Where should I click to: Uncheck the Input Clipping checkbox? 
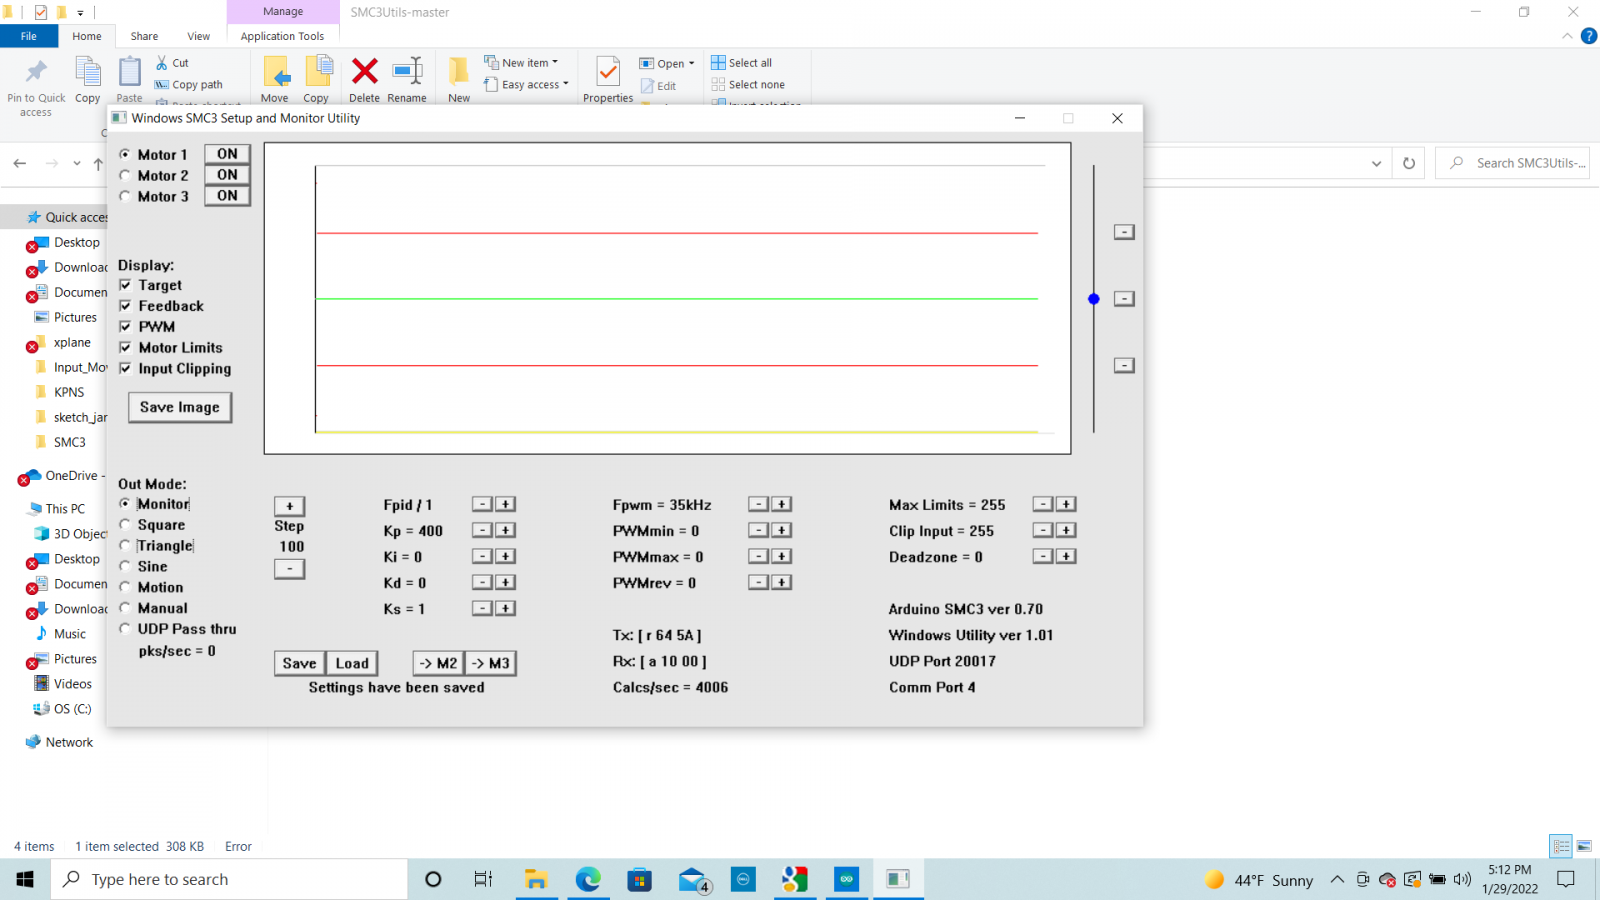125,368
